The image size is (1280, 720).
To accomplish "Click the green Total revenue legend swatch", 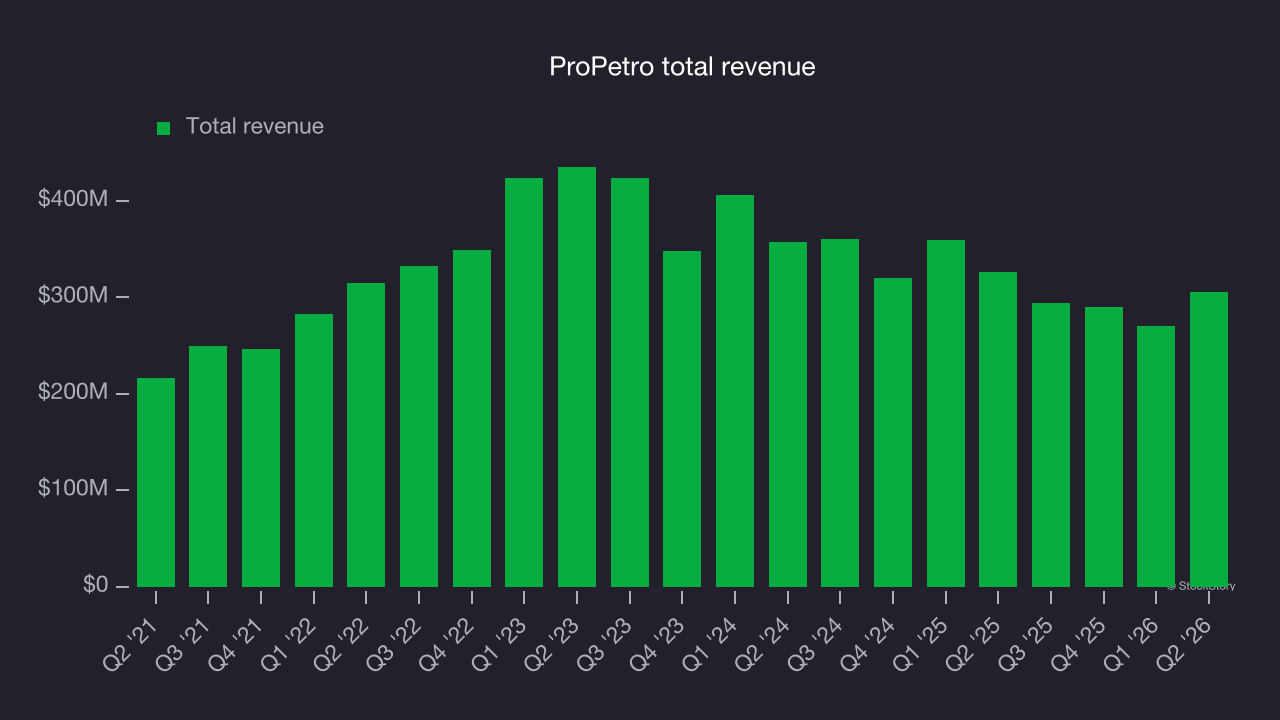I will pos(164,128).
